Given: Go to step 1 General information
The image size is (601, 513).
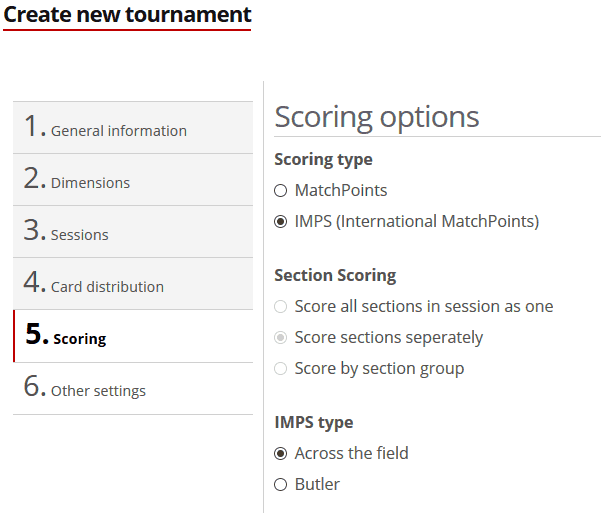Looking at the screenshot, I should pos(118,130).
